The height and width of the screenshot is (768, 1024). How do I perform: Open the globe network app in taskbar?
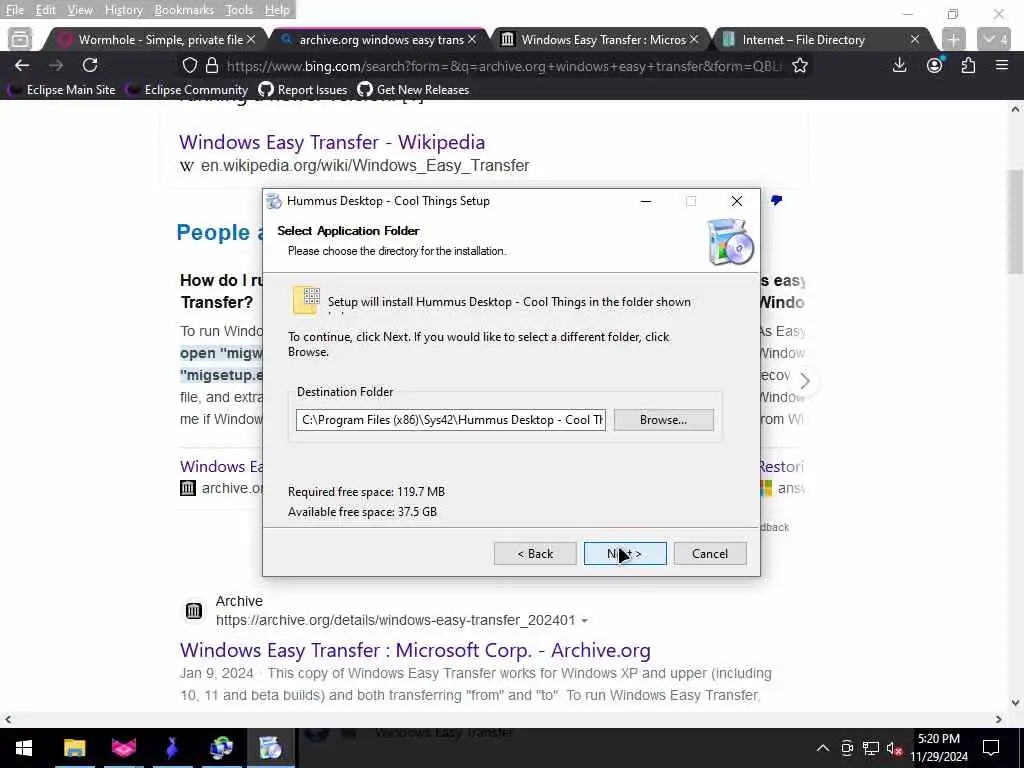coord(221,748)
